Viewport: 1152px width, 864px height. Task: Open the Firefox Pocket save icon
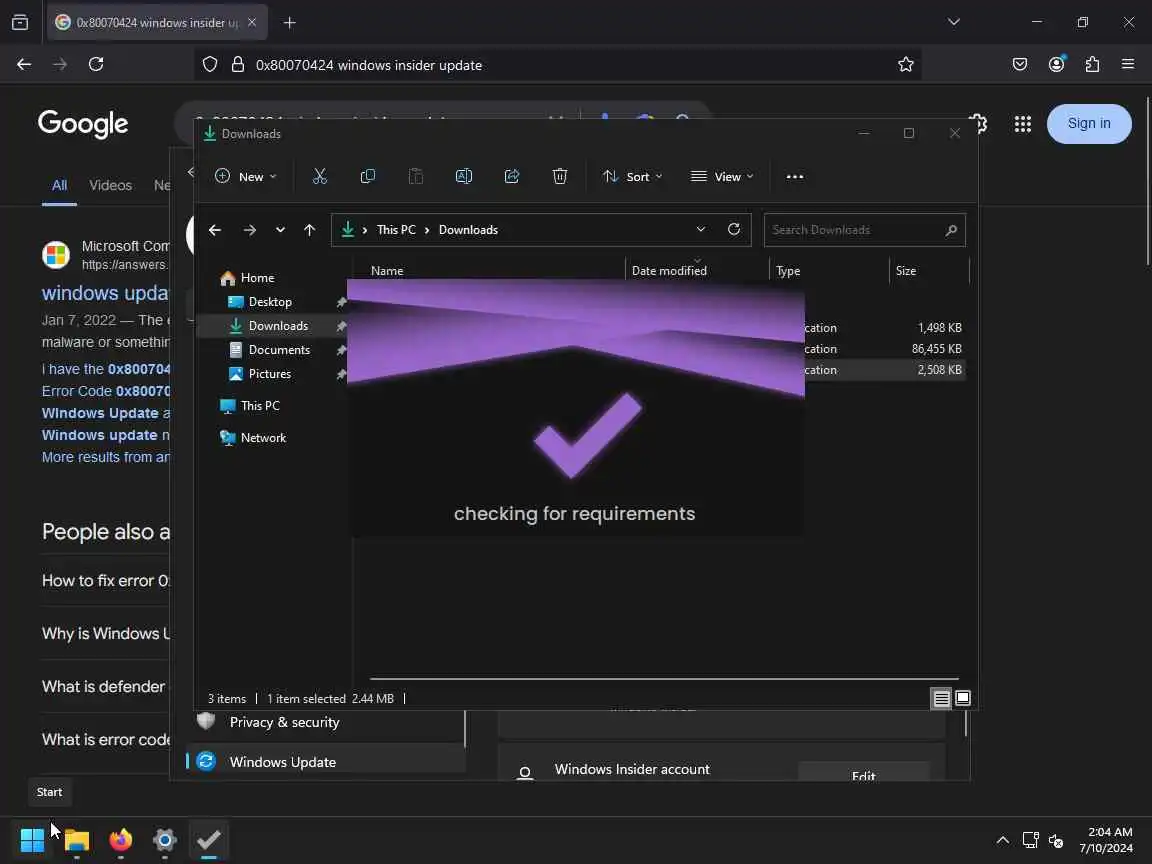1020,65
